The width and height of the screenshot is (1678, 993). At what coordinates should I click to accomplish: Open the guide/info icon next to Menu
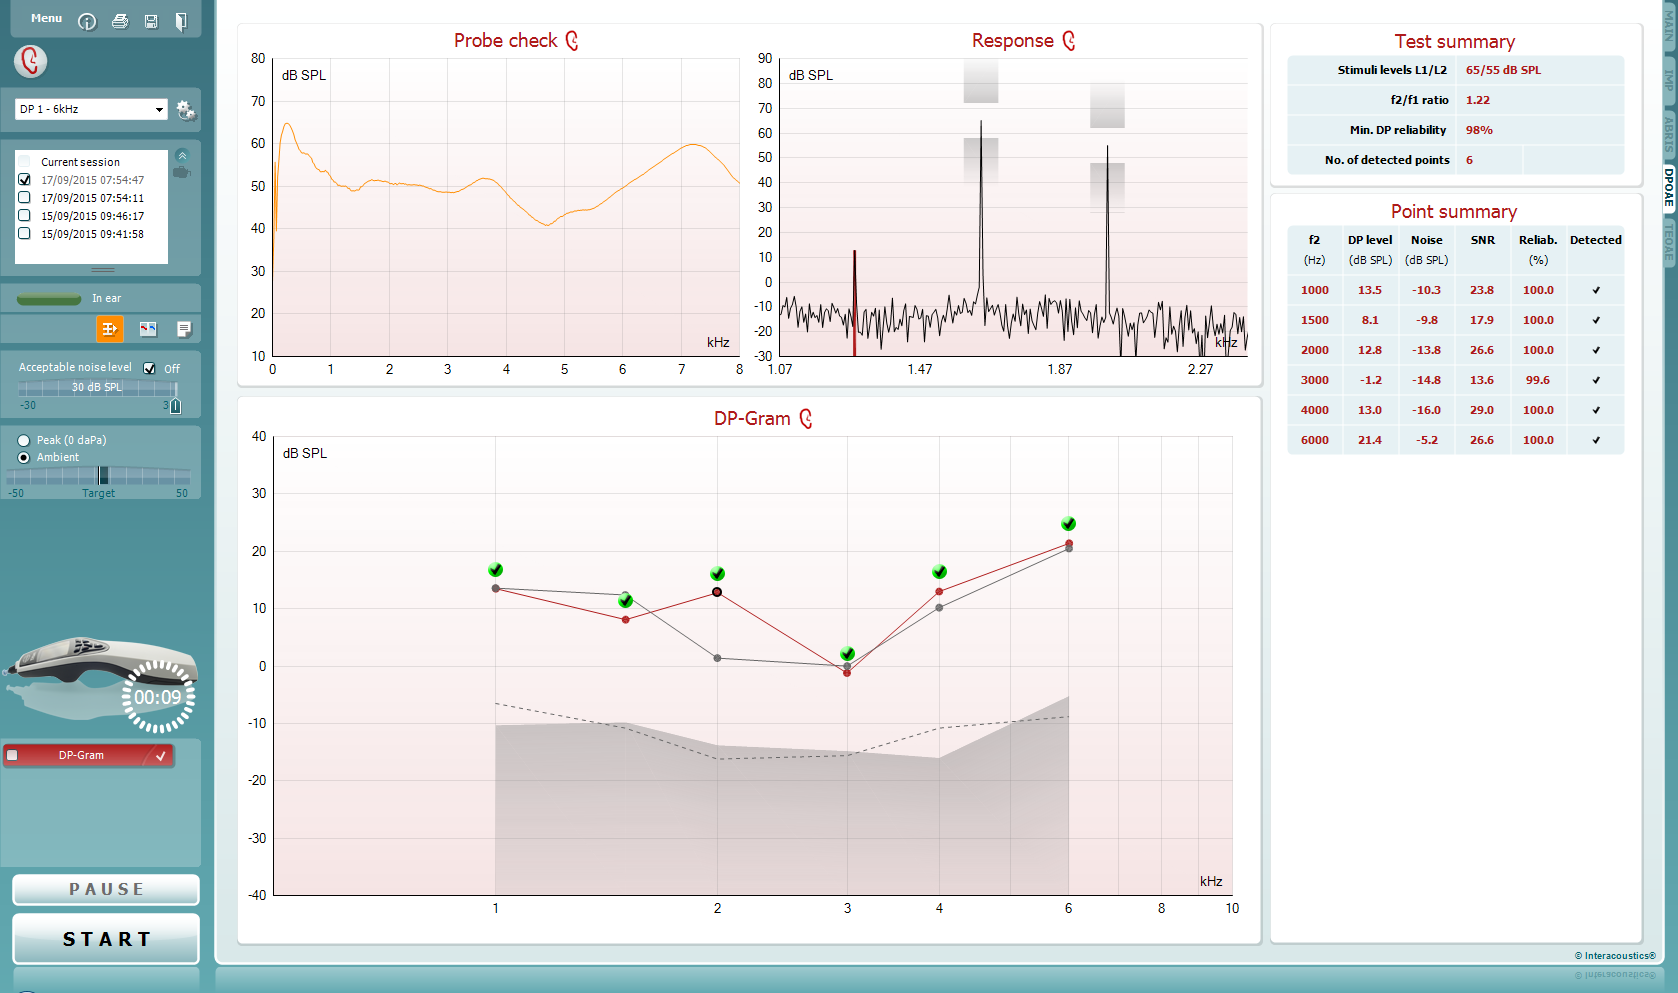[87, 22]
